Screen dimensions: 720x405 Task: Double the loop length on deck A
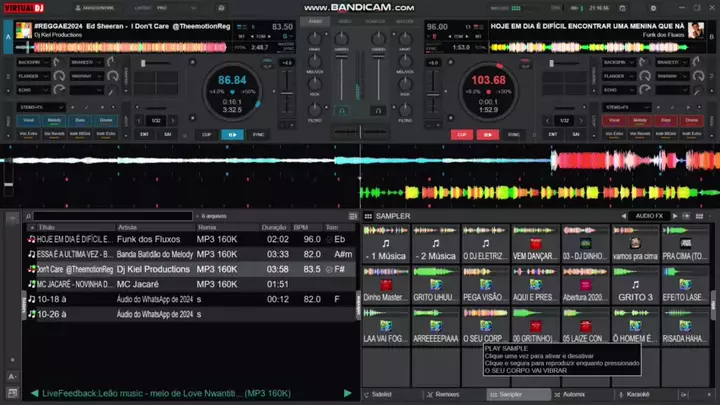click(x=173, y=121)
